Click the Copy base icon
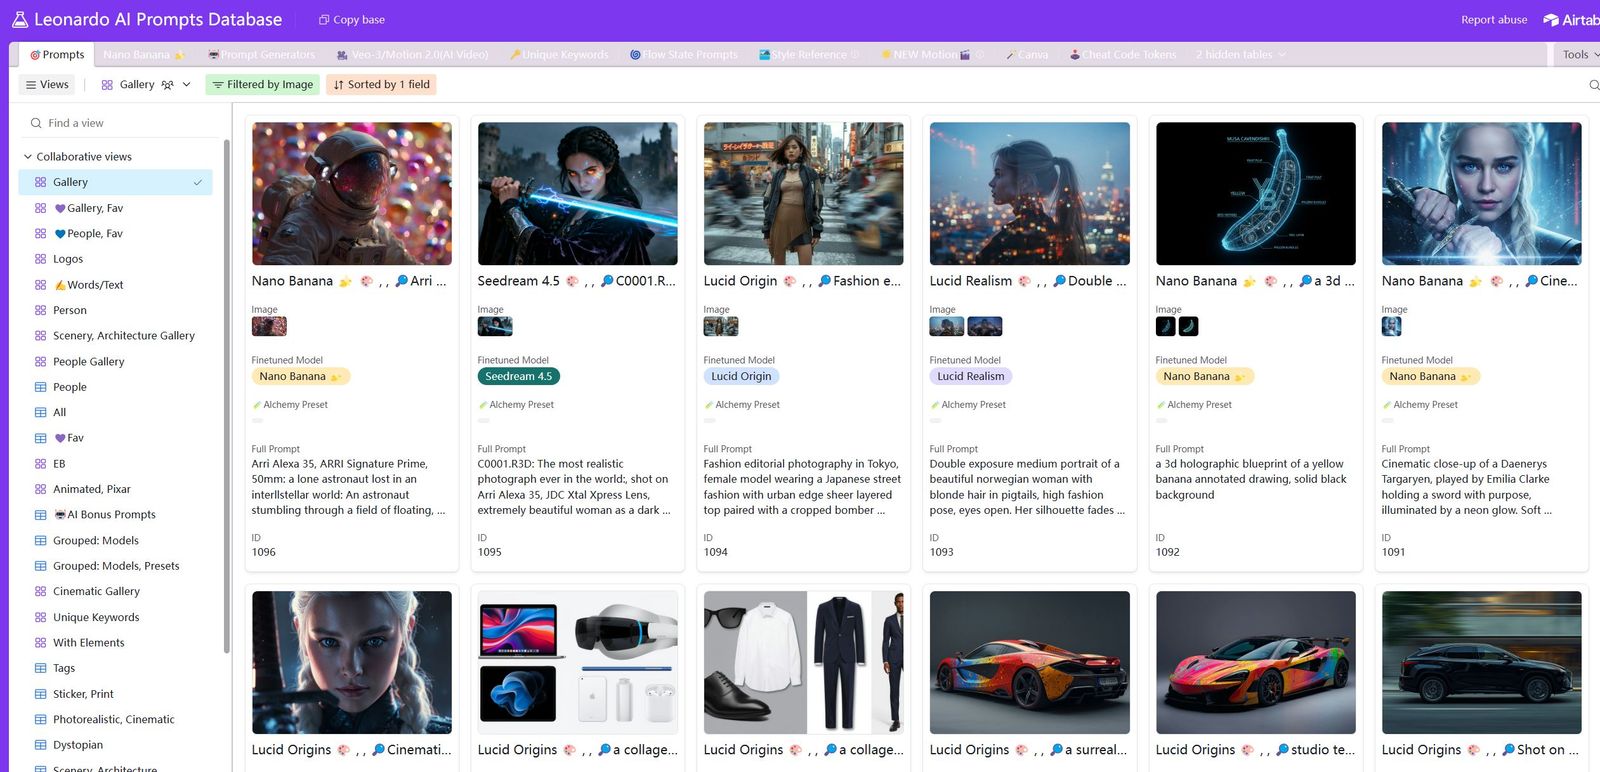This screenshot has width=1600, height=772. (x=324, y=20)
